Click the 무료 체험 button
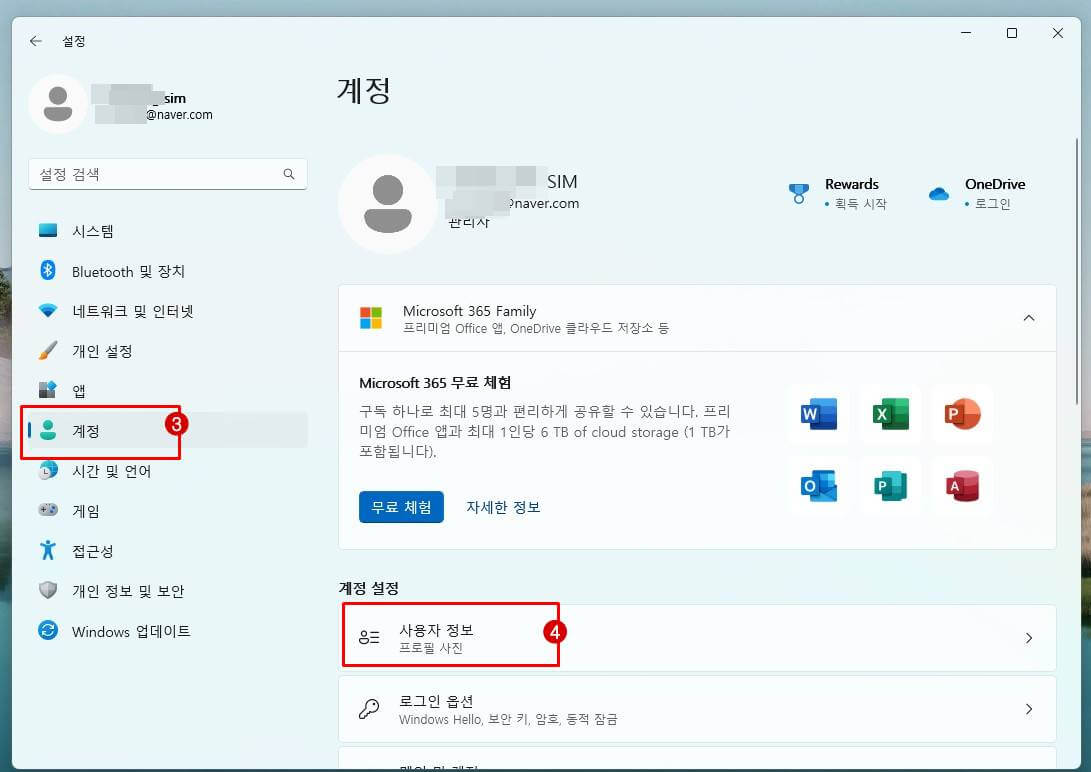 pos(400,507)
